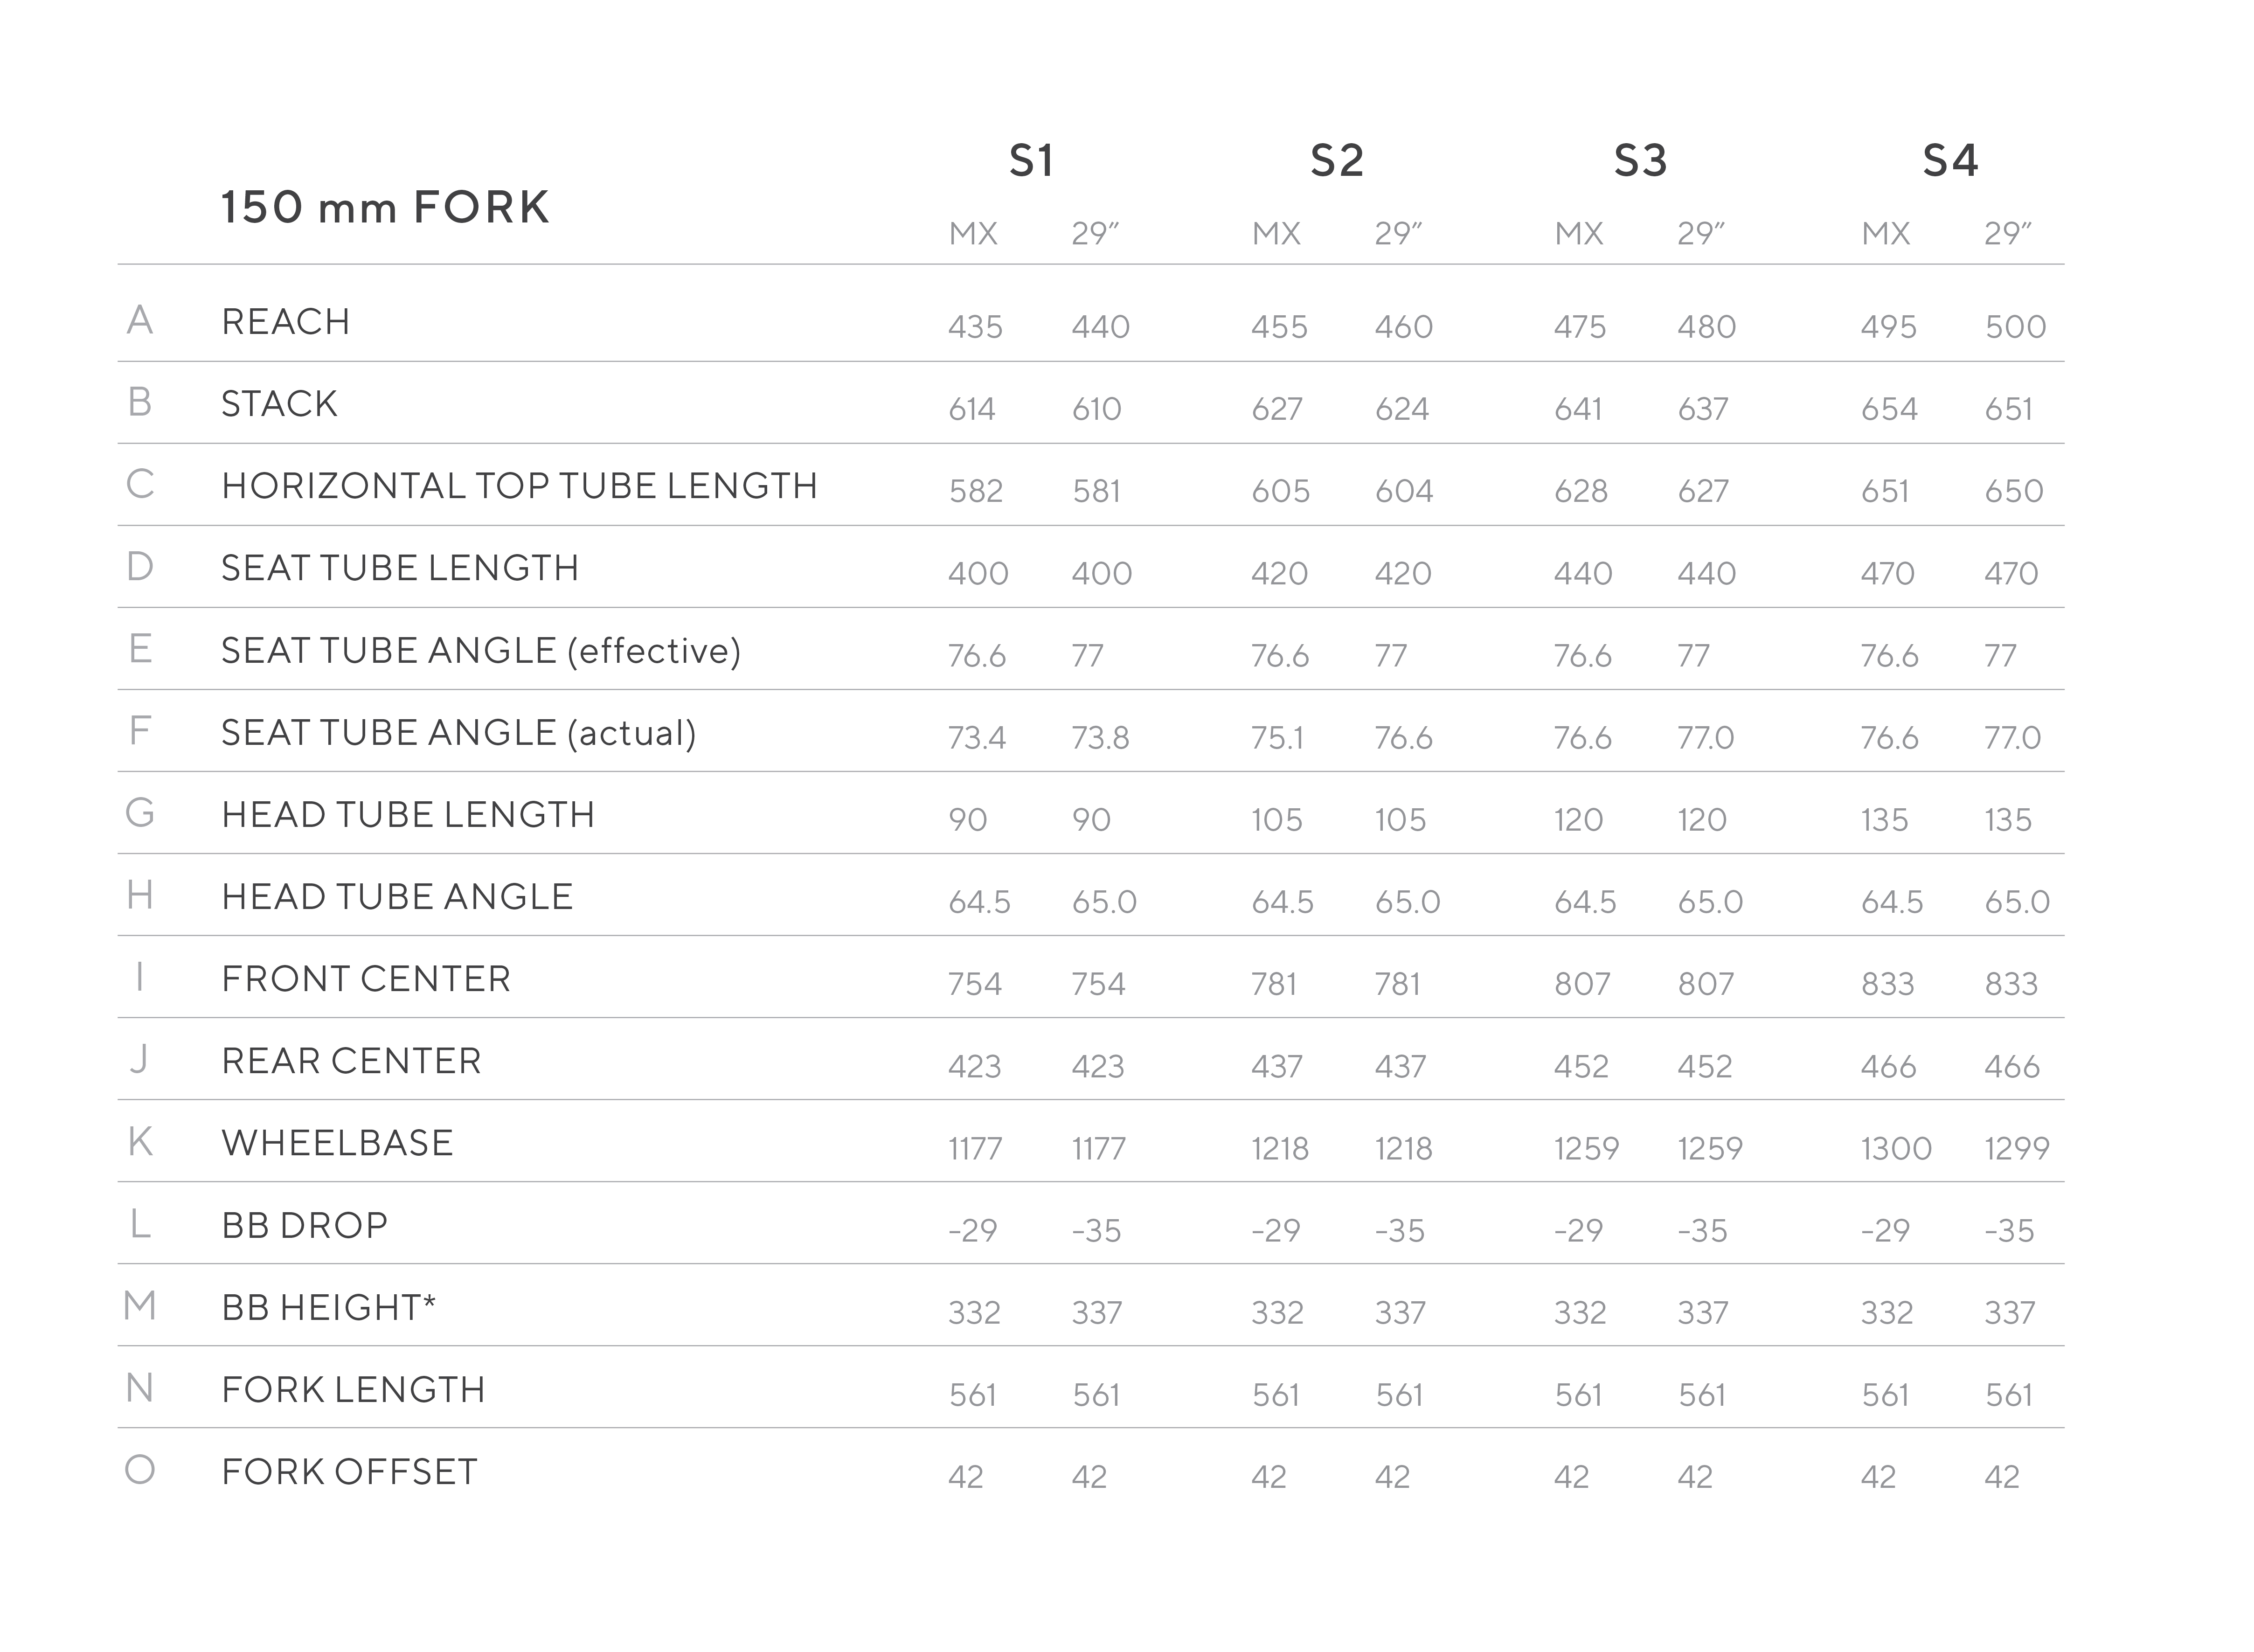Screen dimensions: 2254x1652
Task: Click the 150 mm FORK table title
Action: pos(385,208)
